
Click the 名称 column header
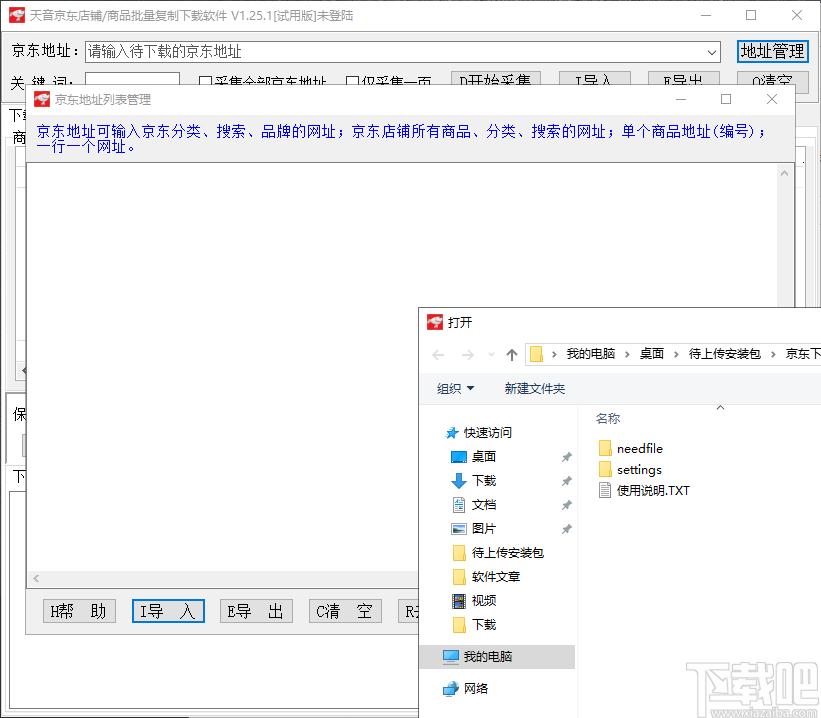coord(608,418)
